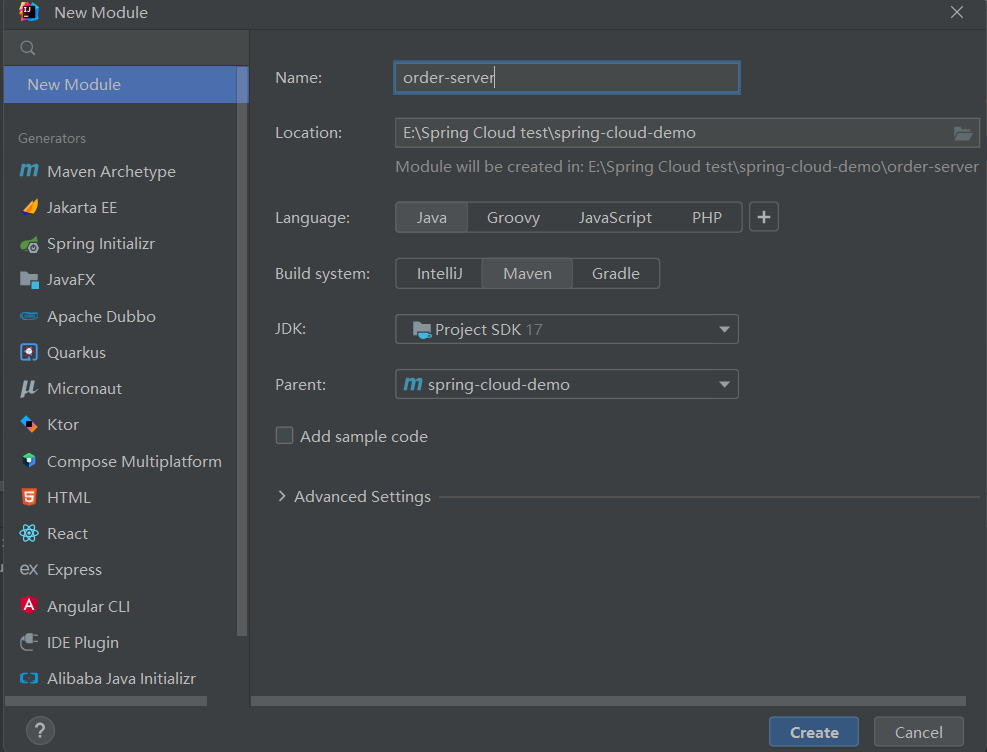Viewport: 987px width, 752px height.
Task: Select Express generator label
Action: click(x=74, y=570)
